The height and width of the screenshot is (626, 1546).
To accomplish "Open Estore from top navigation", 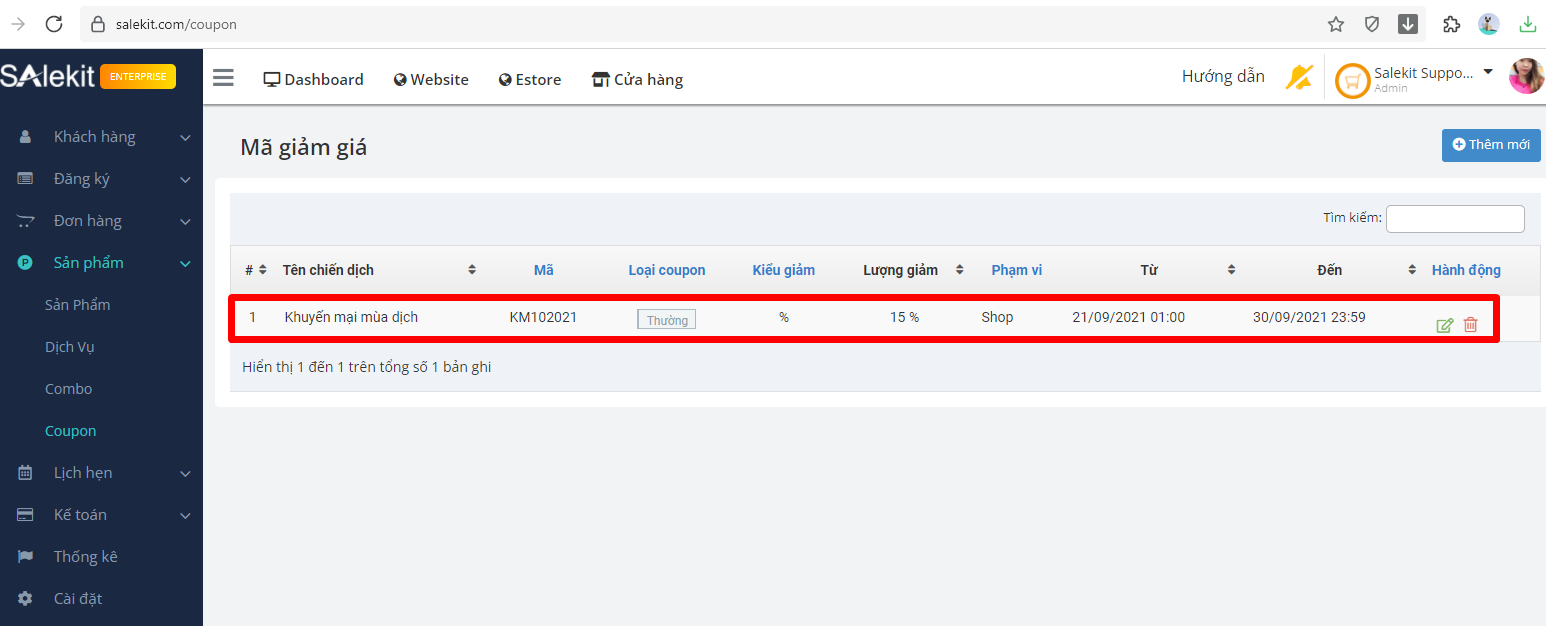I will (x=530, y=79).
